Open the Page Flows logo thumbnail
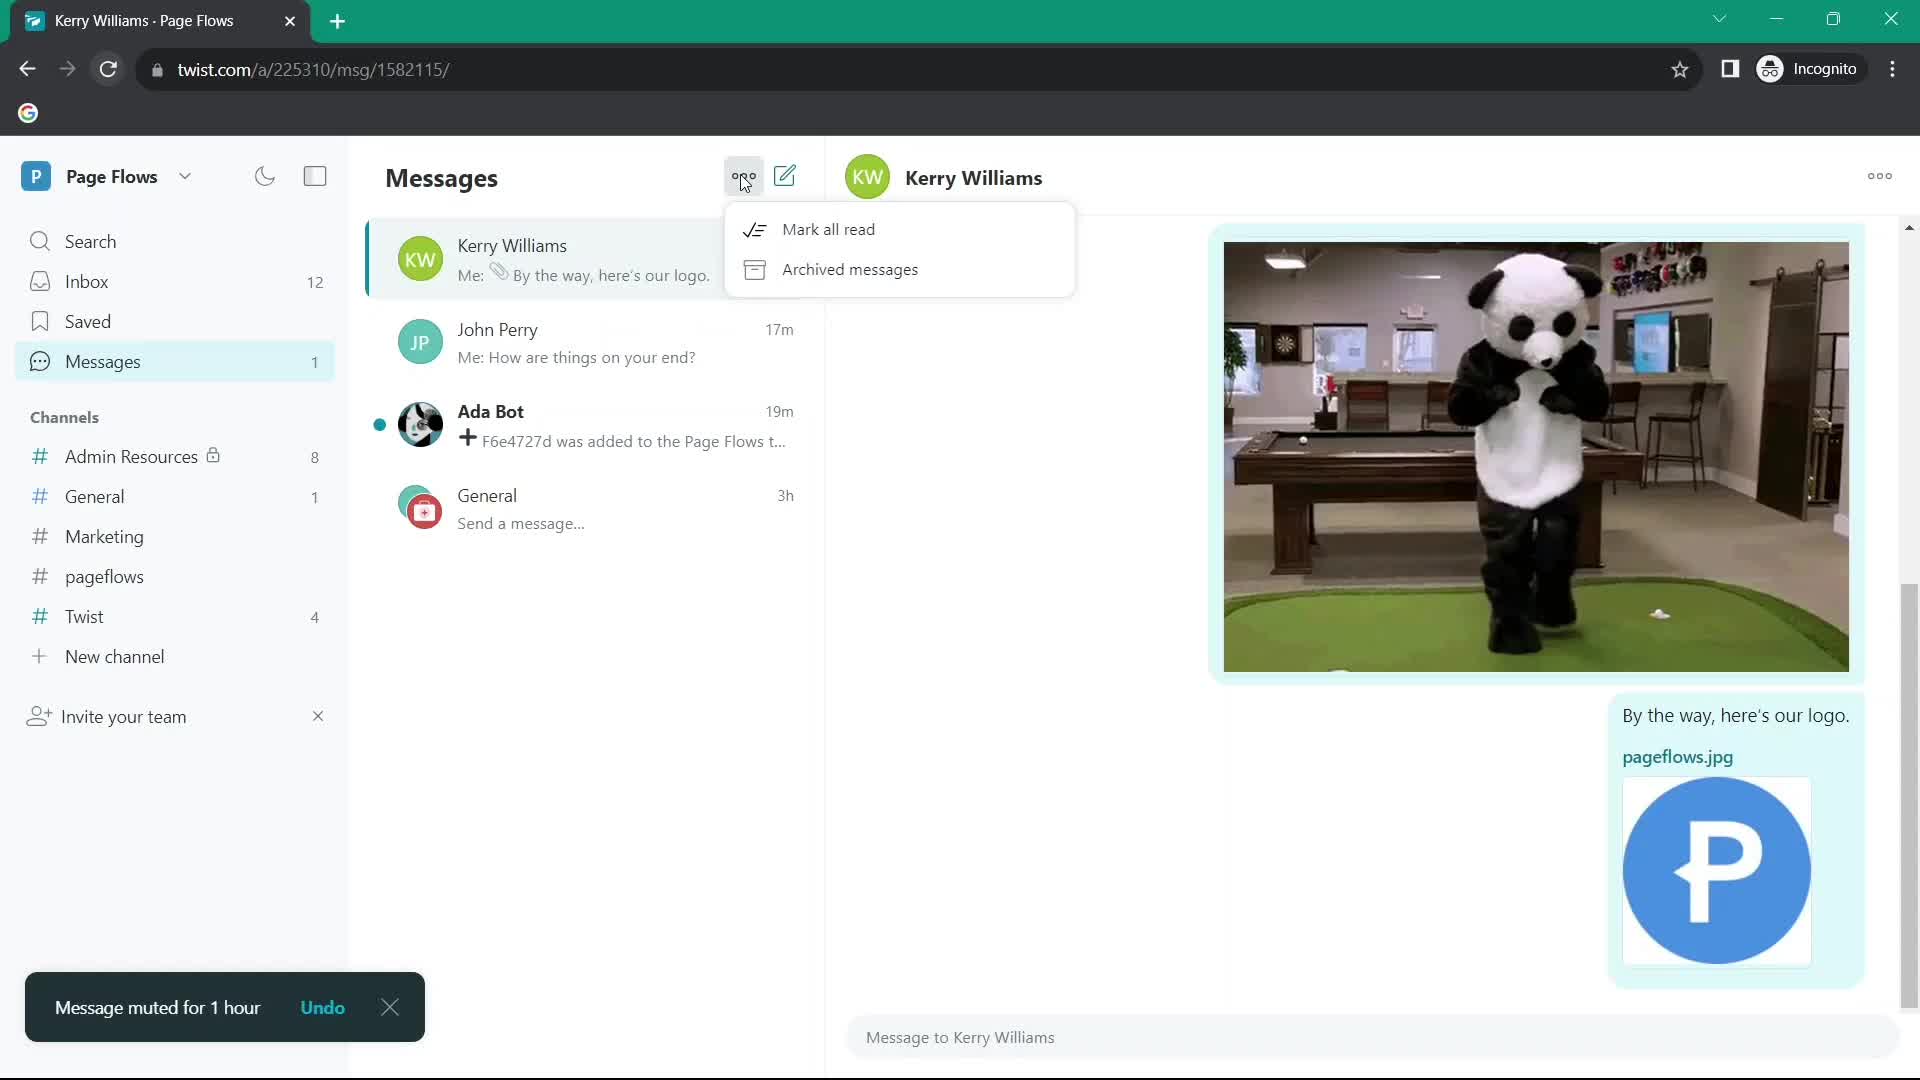 point(1716,871)
